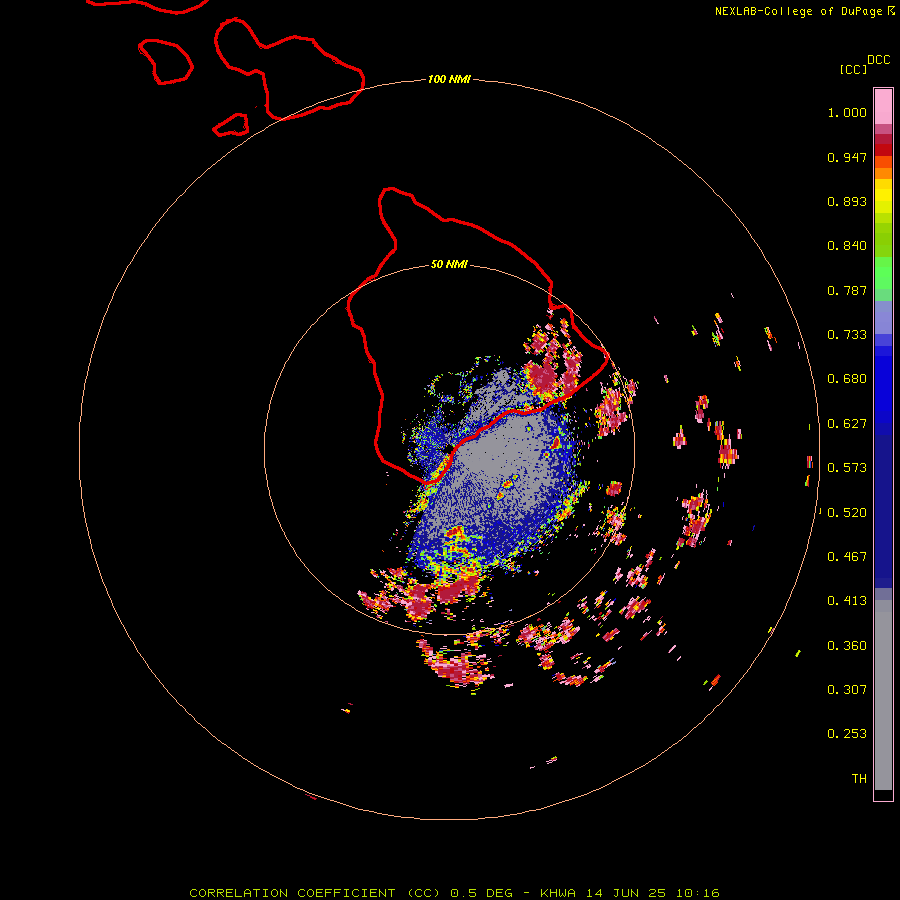
Task: Click the 14 JUN 25 date text
Action: point(626,893)
